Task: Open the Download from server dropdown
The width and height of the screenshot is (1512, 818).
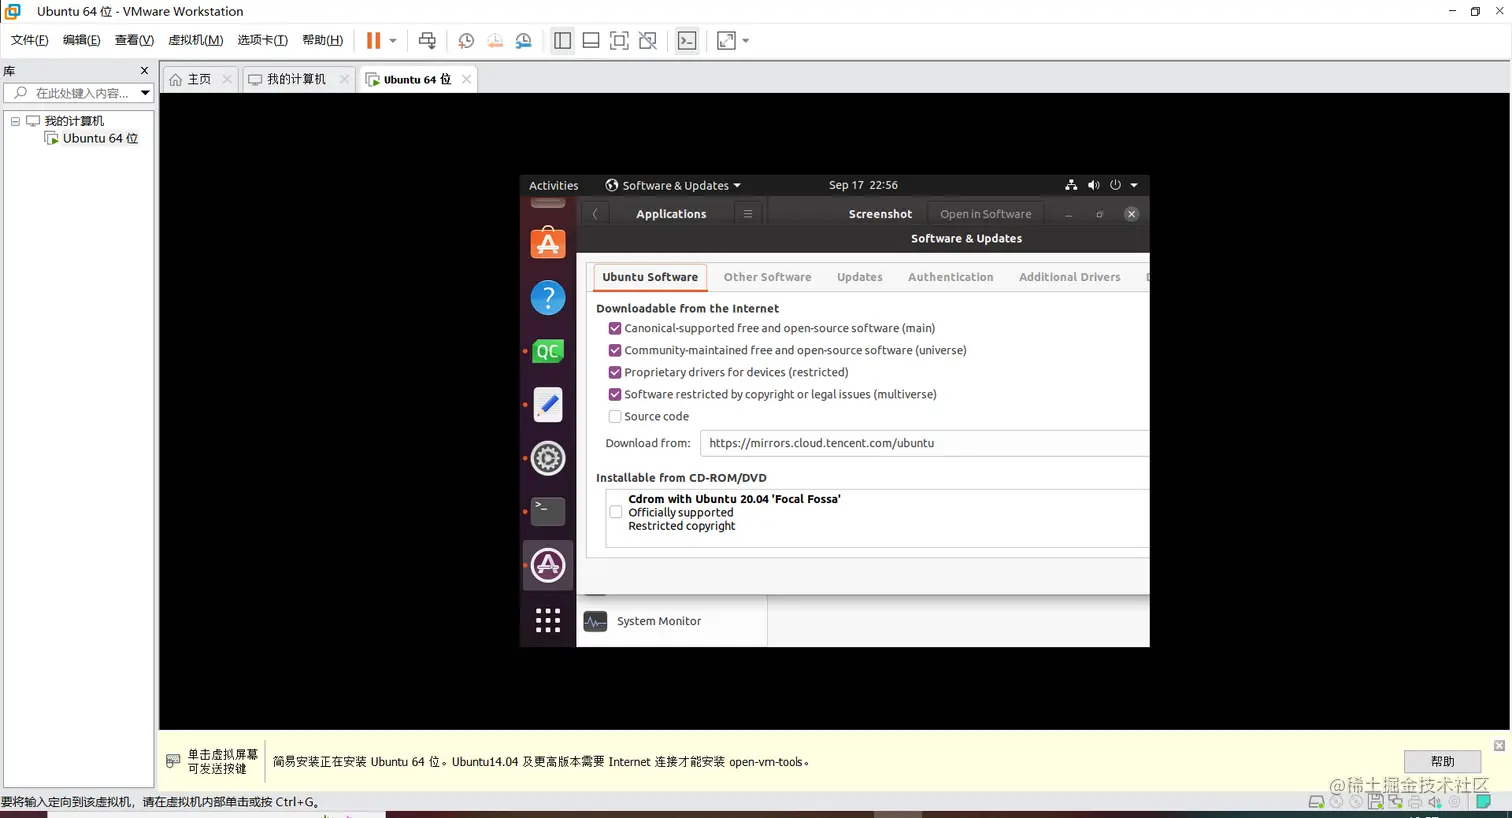Action: [x=924, y=443]
